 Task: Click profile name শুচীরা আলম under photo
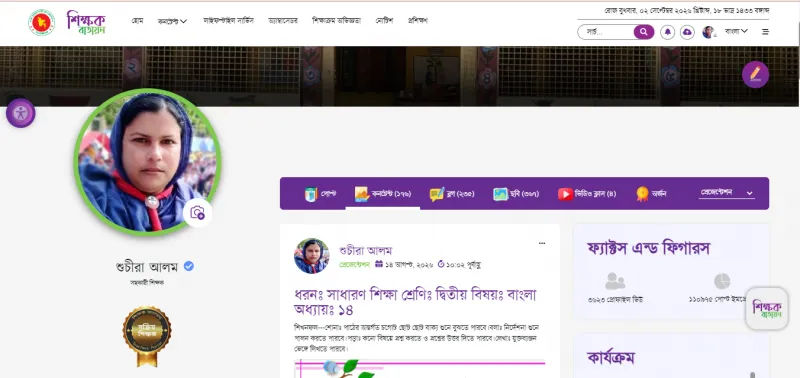[147, 266]
